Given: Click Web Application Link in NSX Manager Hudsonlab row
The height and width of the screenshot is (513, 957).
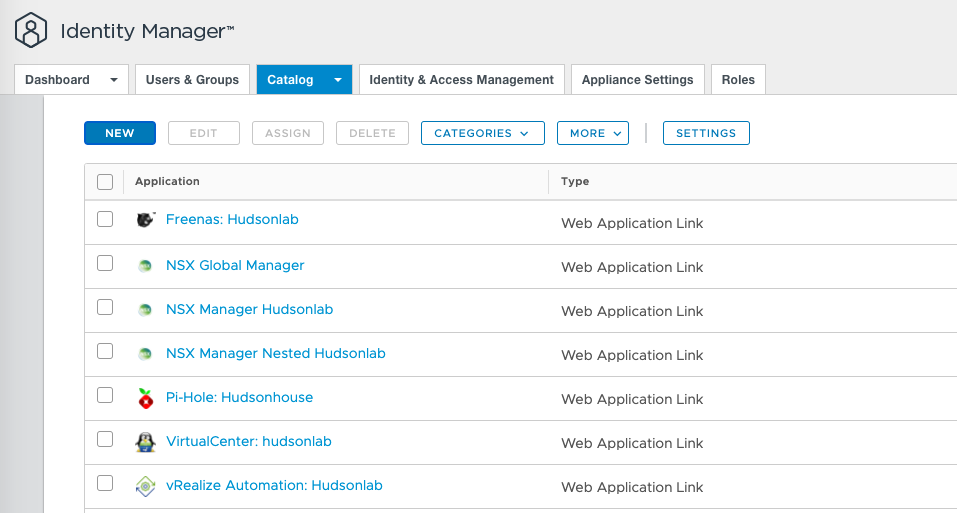Looking at the screenshot, I should (x=632, y=311).
